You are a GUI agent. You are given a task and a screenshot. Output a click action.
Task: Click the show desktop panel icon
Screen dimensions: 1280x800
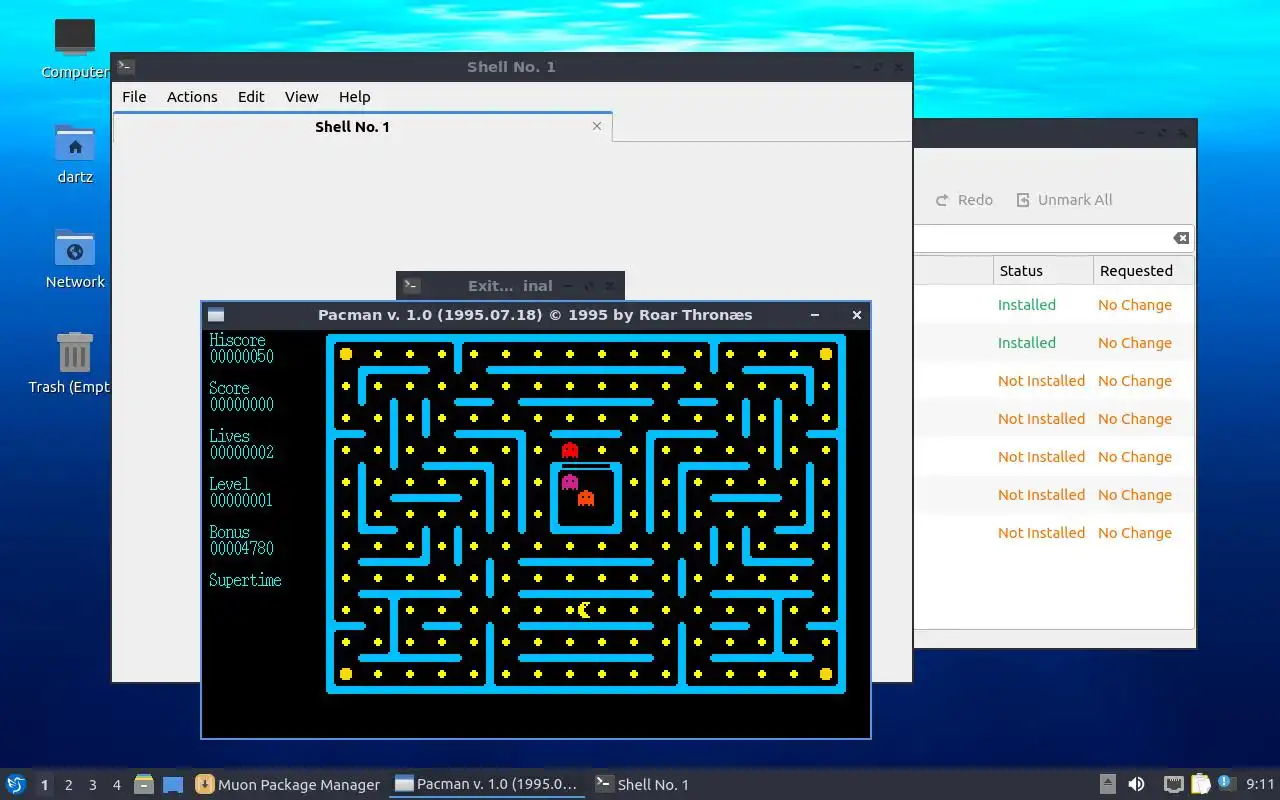pyautogui.click(x=173, y=785)
